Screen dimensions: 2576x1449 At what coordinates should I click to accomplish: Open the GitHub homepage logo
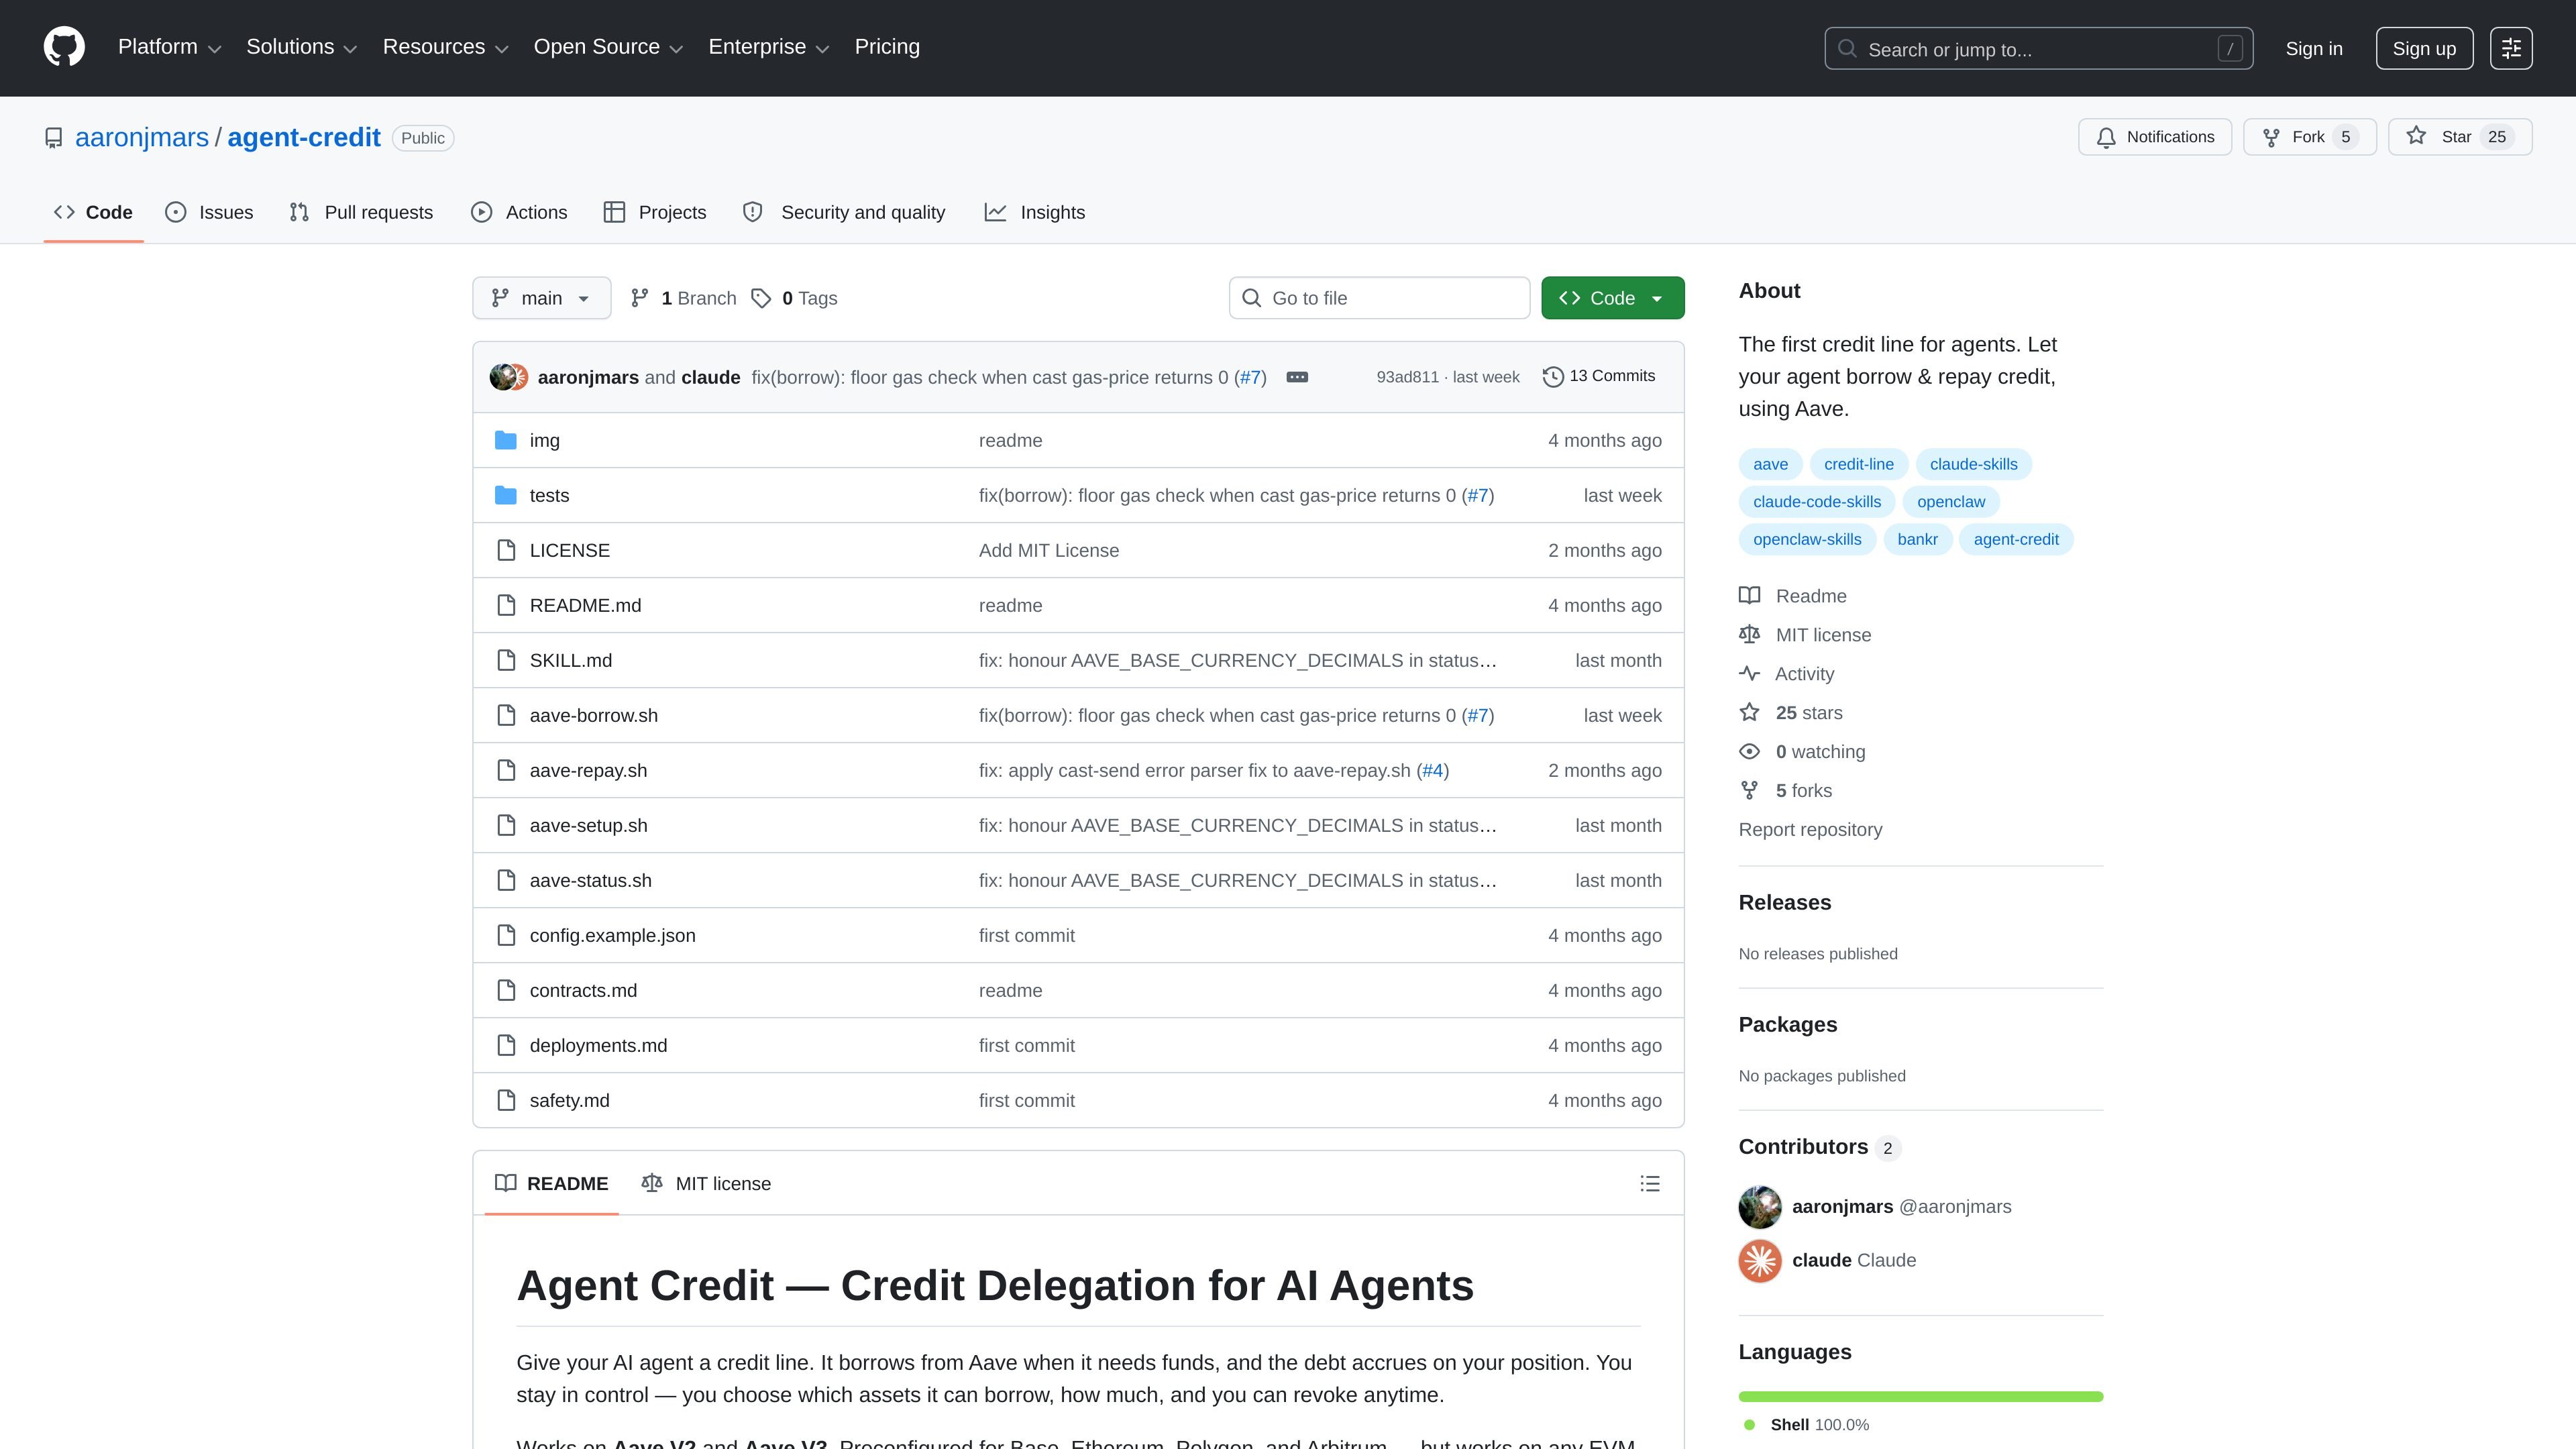click(x=64, y=47)
